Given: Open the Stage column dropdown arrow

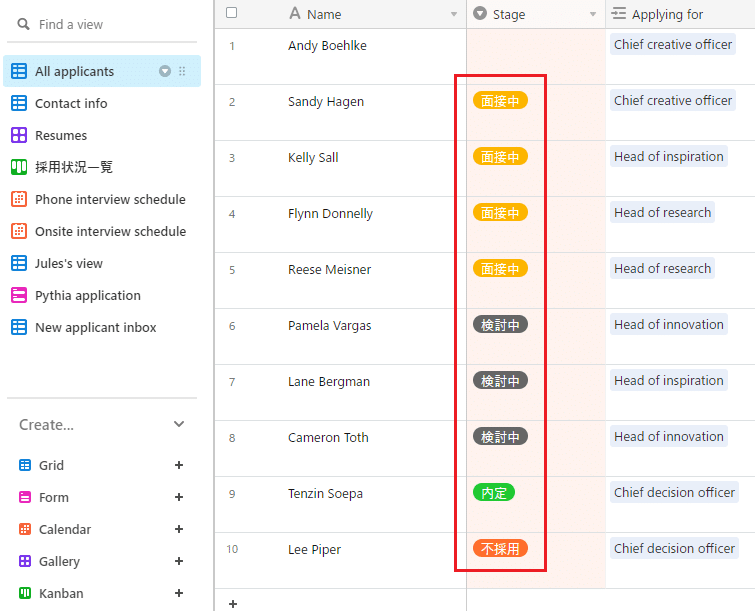Looking at the screenshot, I should [593, 14].
